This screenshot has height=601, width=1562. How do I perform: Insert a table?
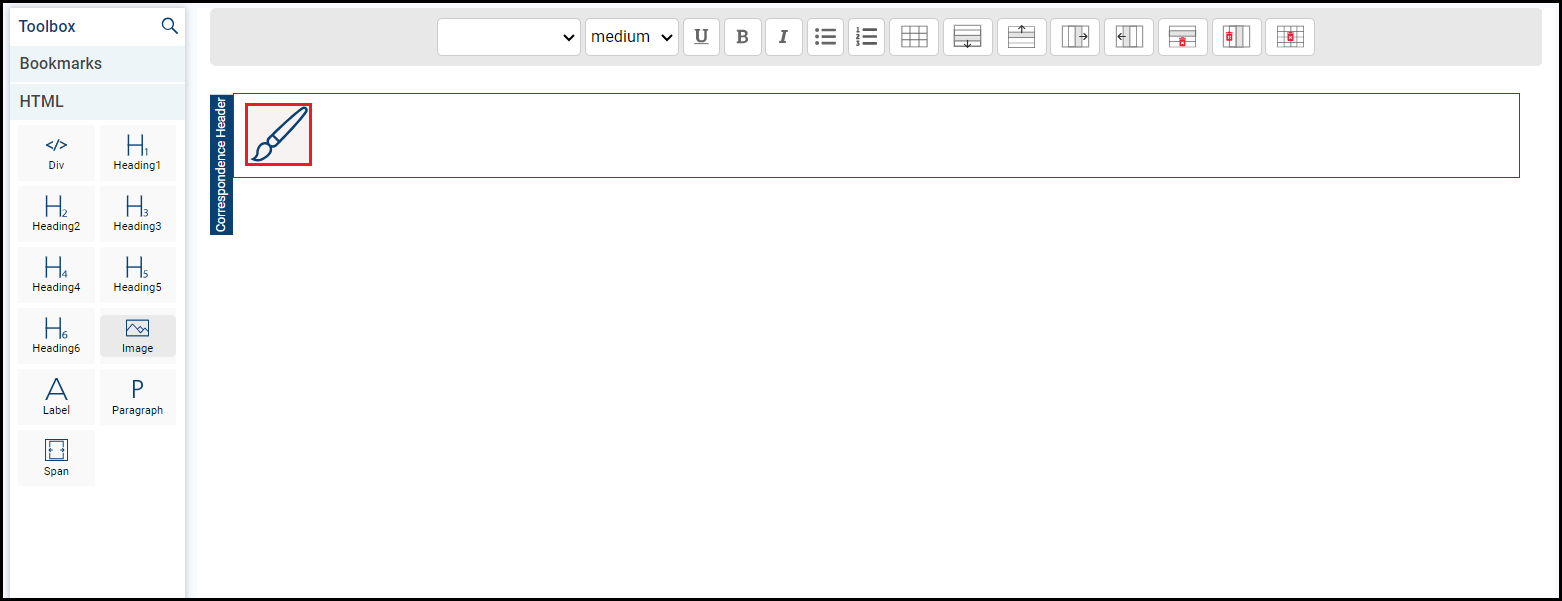point(914,37)
